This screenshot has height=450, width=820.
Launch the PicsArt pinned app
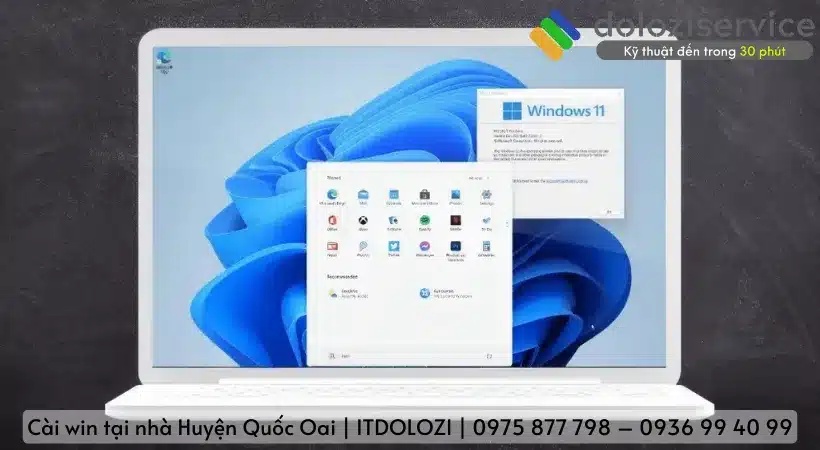(x=363, y=249)
